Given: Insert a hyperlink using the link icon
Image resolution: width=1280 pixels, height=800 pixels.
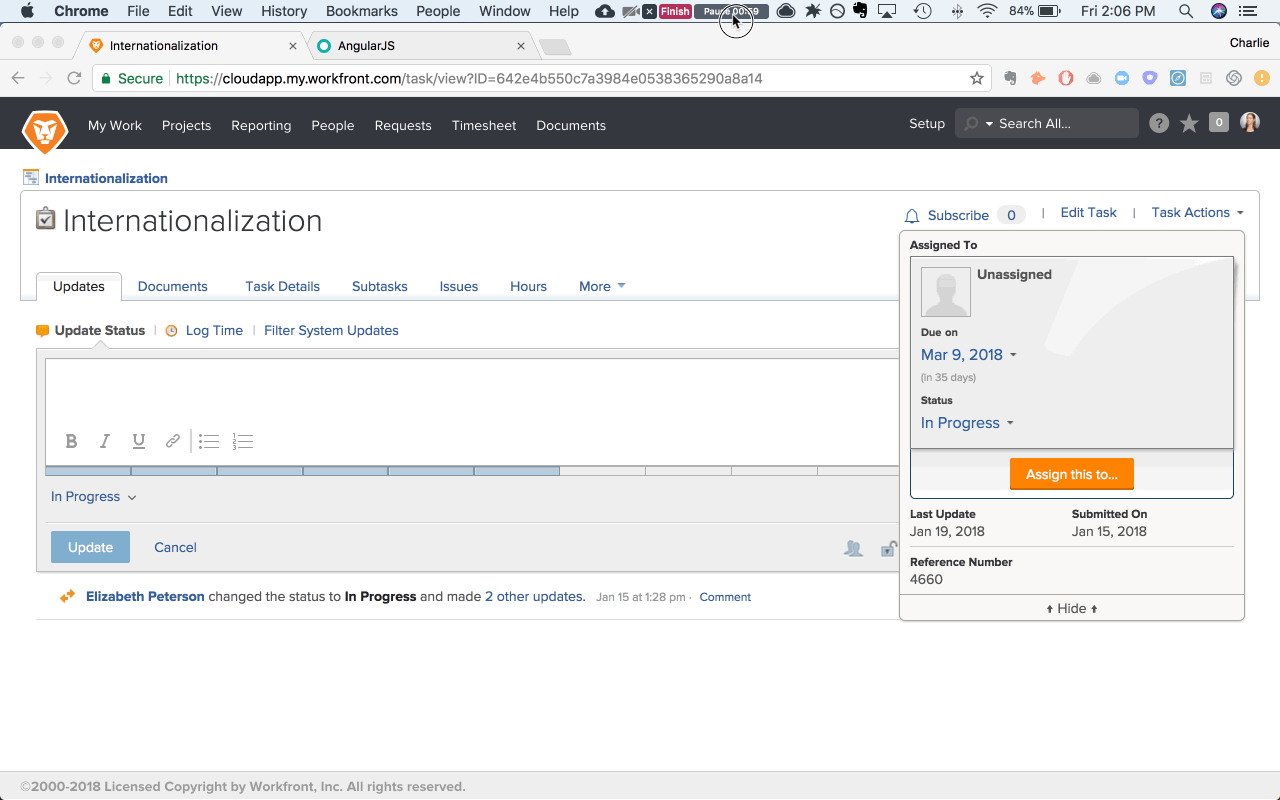Looking at the screenshot, I should (173, 441).
